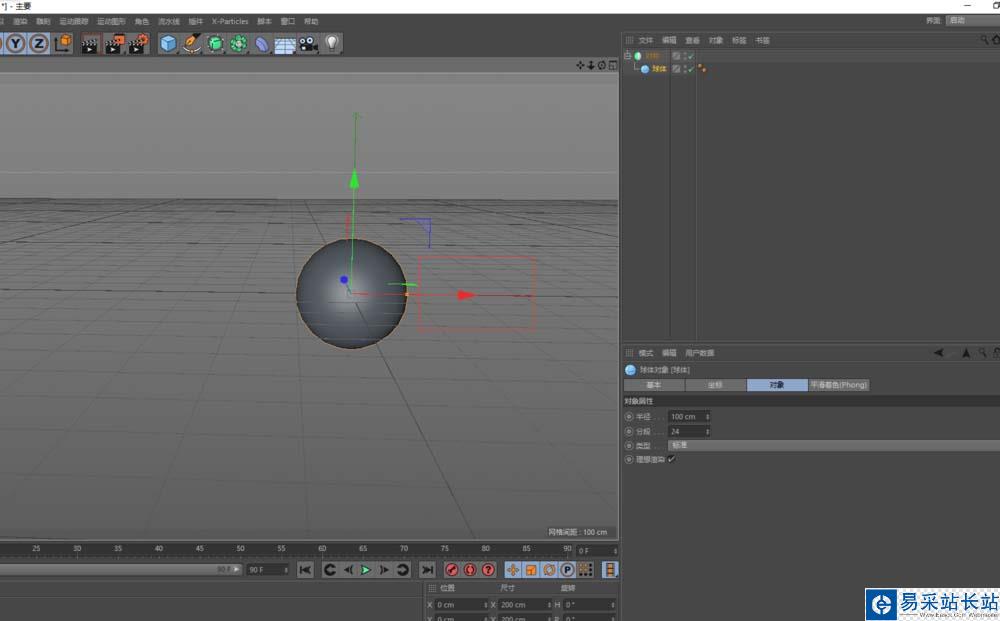
Task: Toggle the Z axis lock button
Action: [39, 43]
